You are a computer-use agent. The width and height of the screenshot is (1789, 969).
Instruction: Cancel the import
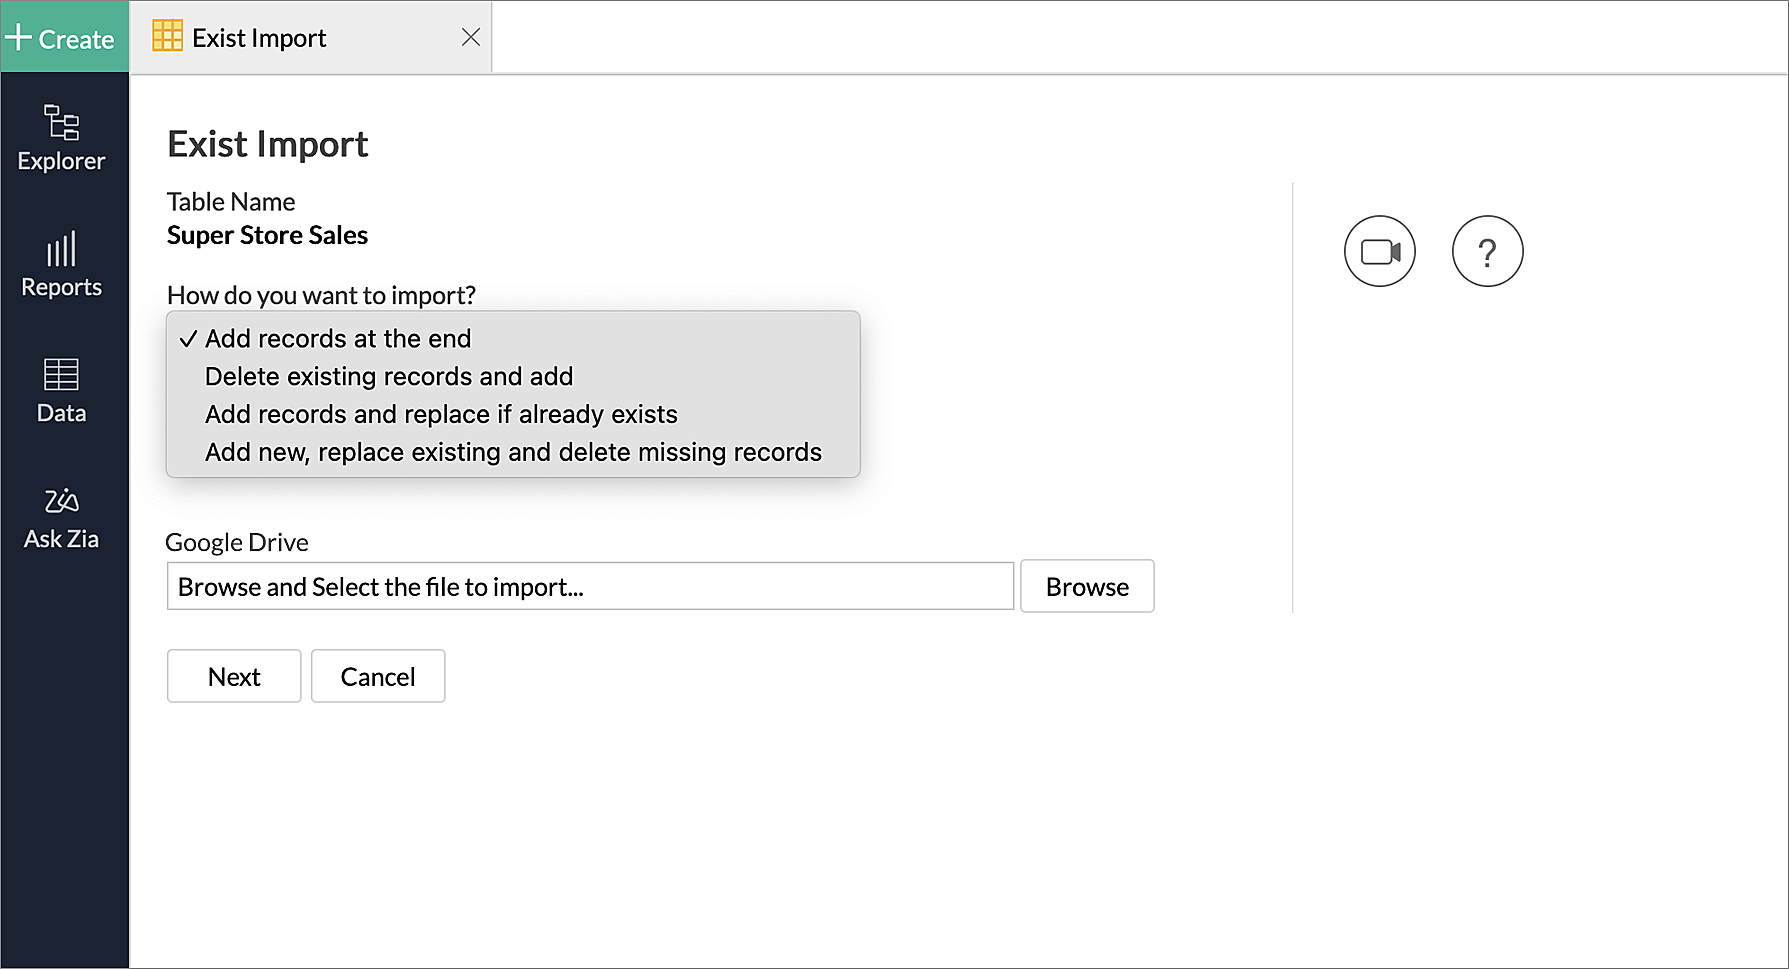coord(378,677)
